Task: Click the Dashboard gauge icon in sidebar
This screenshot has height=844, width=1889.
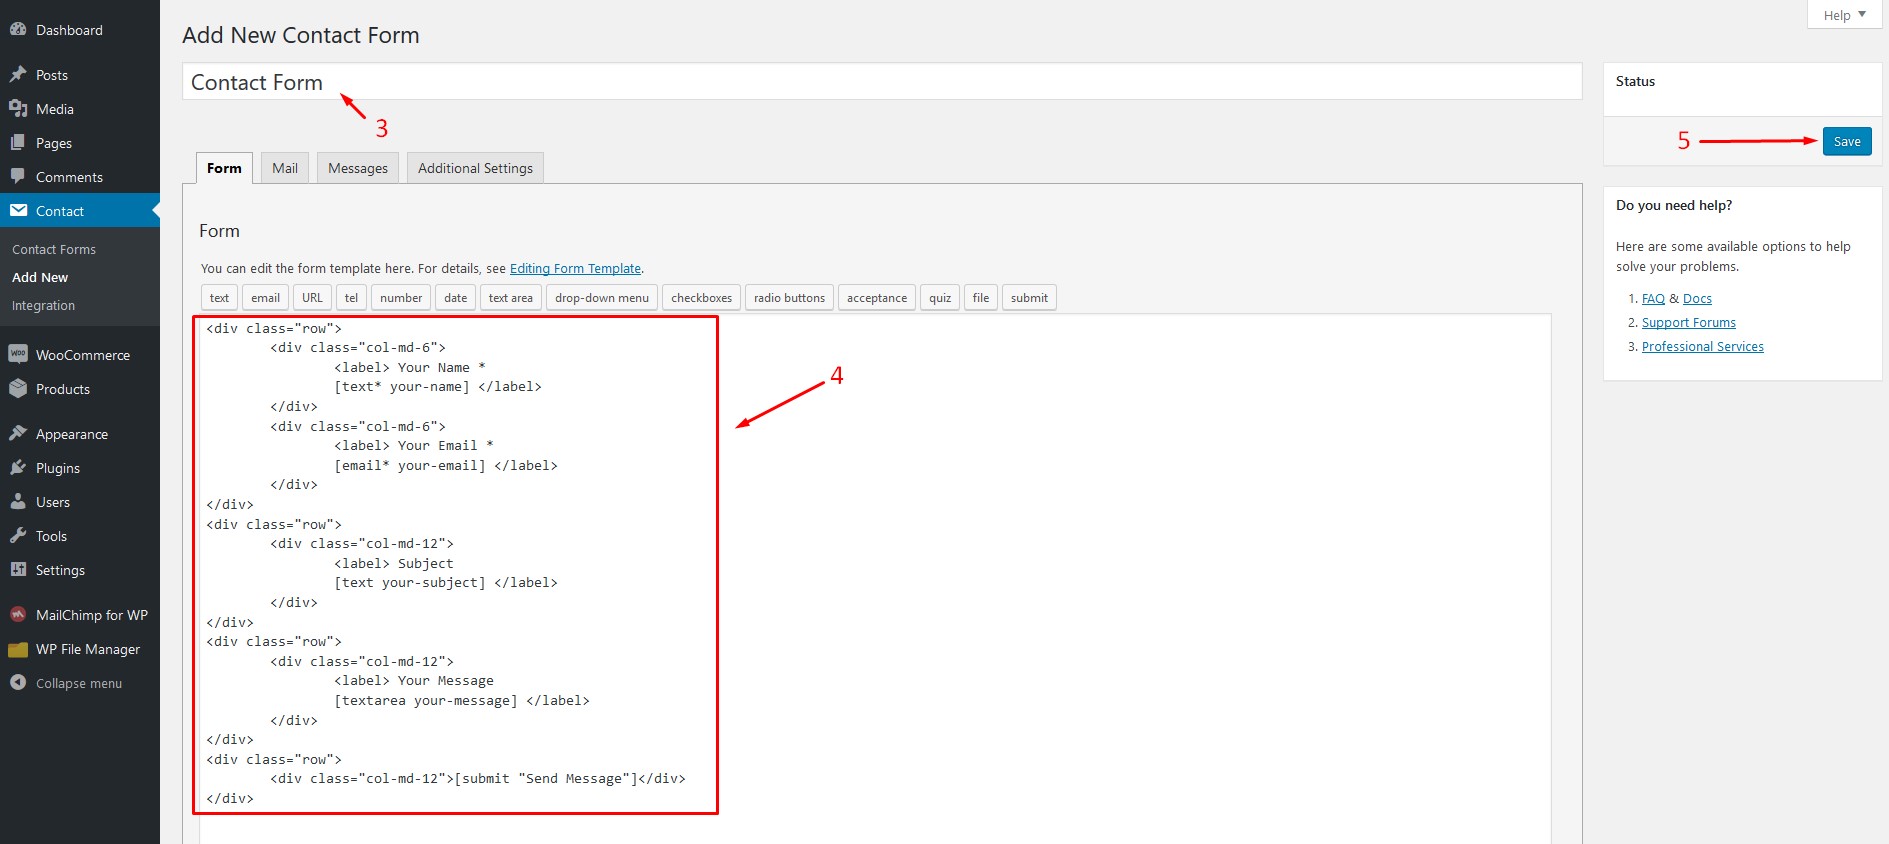Action: point(18,30)
